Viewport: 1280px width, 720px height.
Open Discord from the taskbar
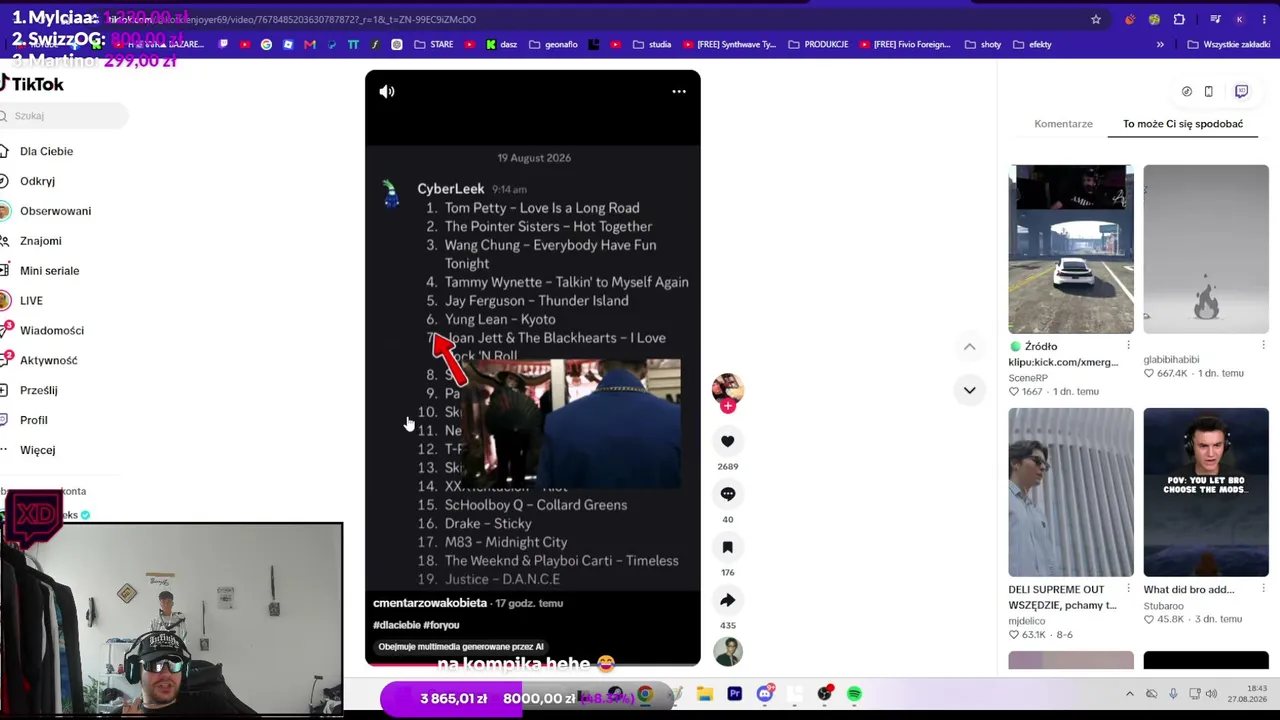765,694
